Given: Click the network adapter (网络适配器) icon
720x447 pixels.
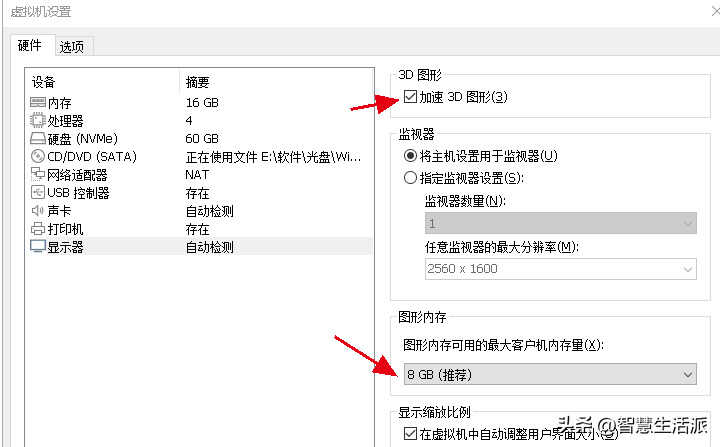Looking at the screenshot, I should pyautogui.click(x=38, y=174).
